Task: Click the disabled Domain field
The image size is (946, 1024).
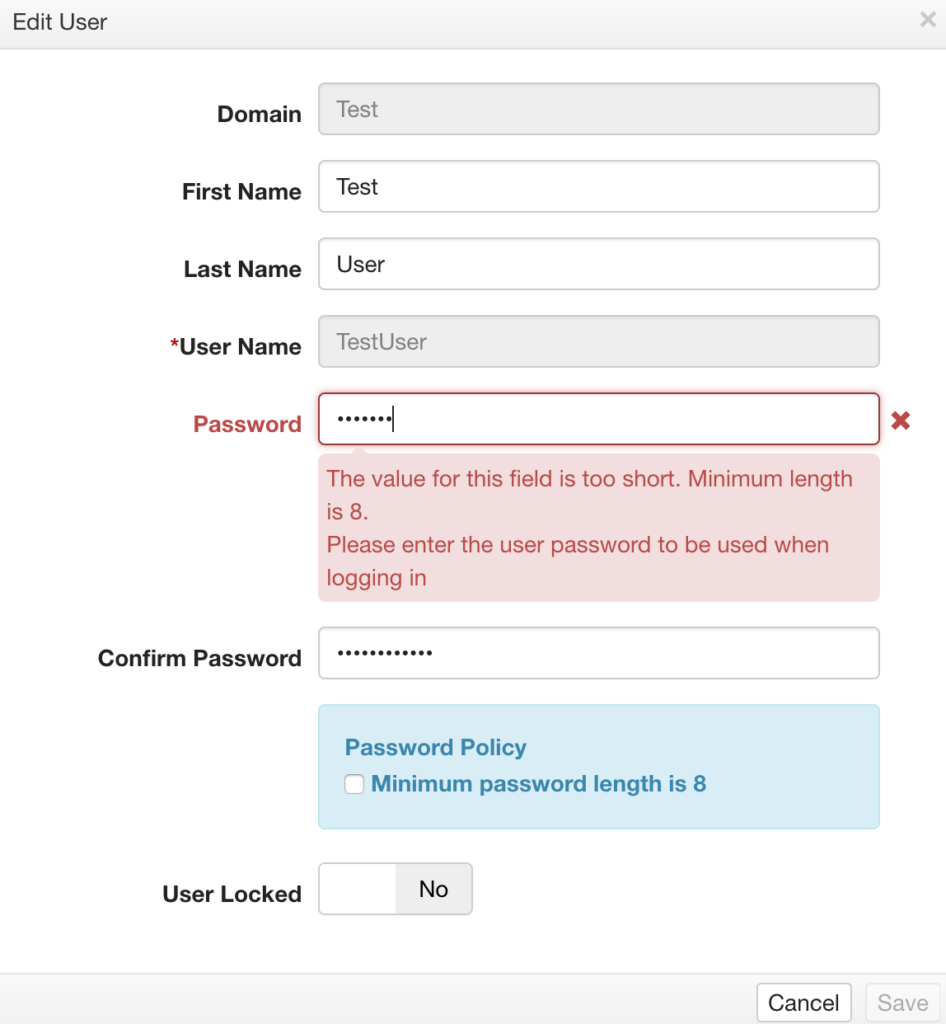Action: click(599, 109)
